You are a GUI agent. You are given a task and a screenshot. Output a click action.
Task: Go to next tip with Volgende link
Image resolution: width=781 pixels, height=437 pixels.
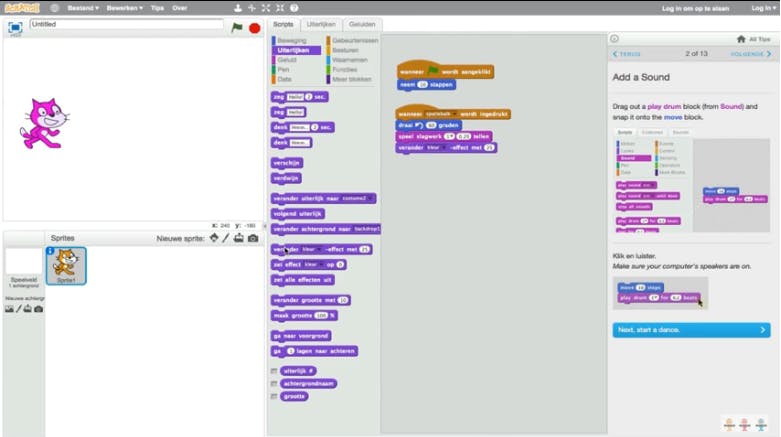751,54
